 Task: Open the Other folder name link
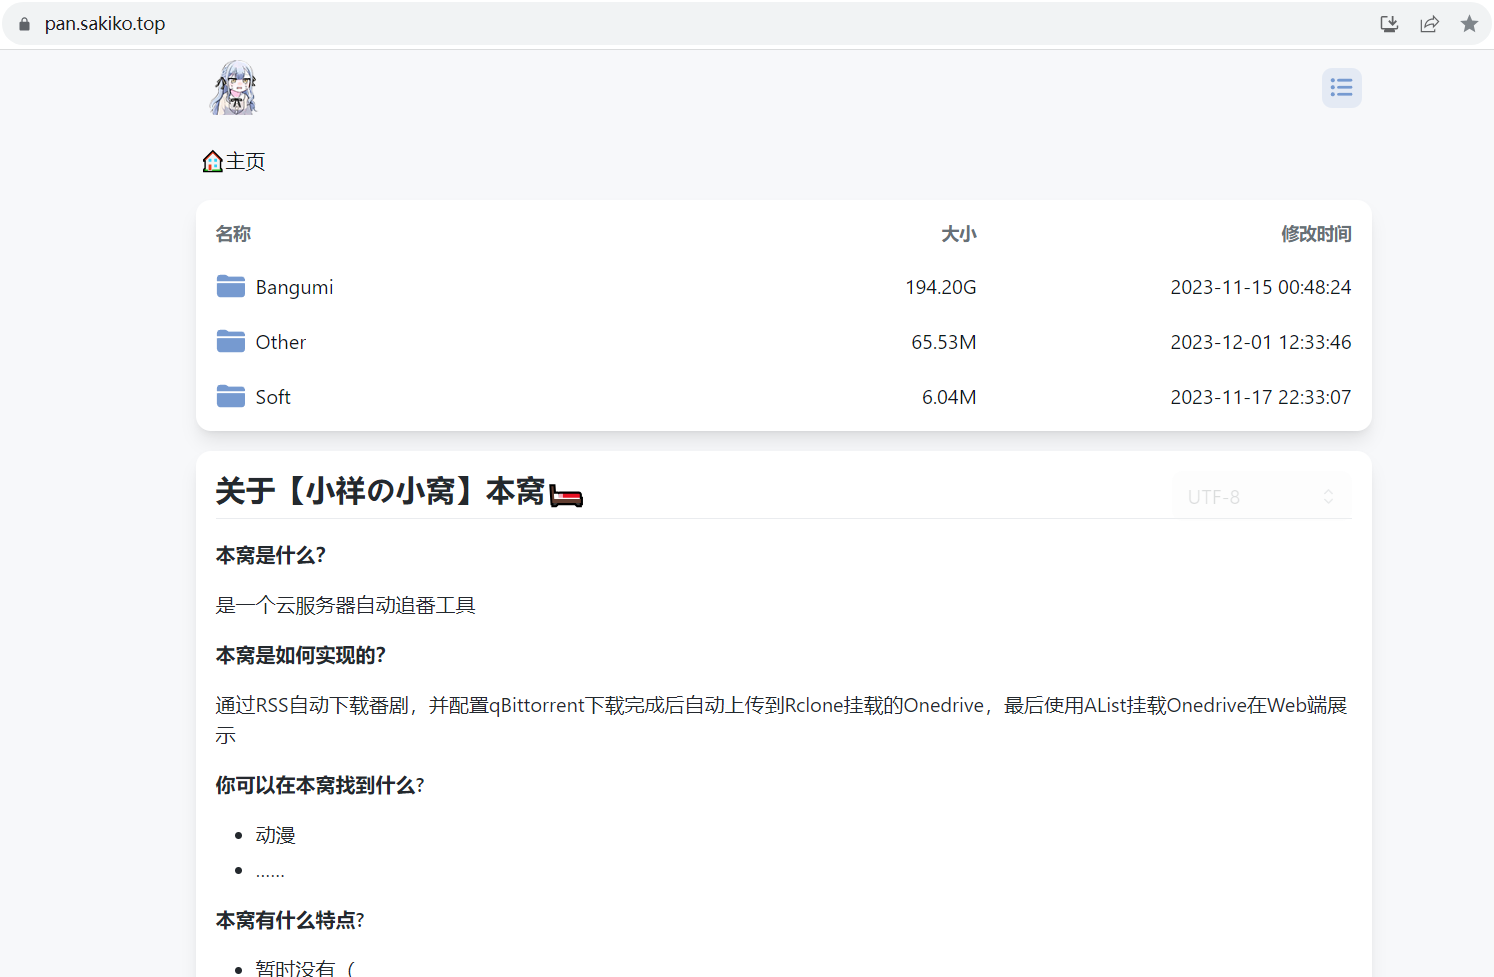click(281, 342)
